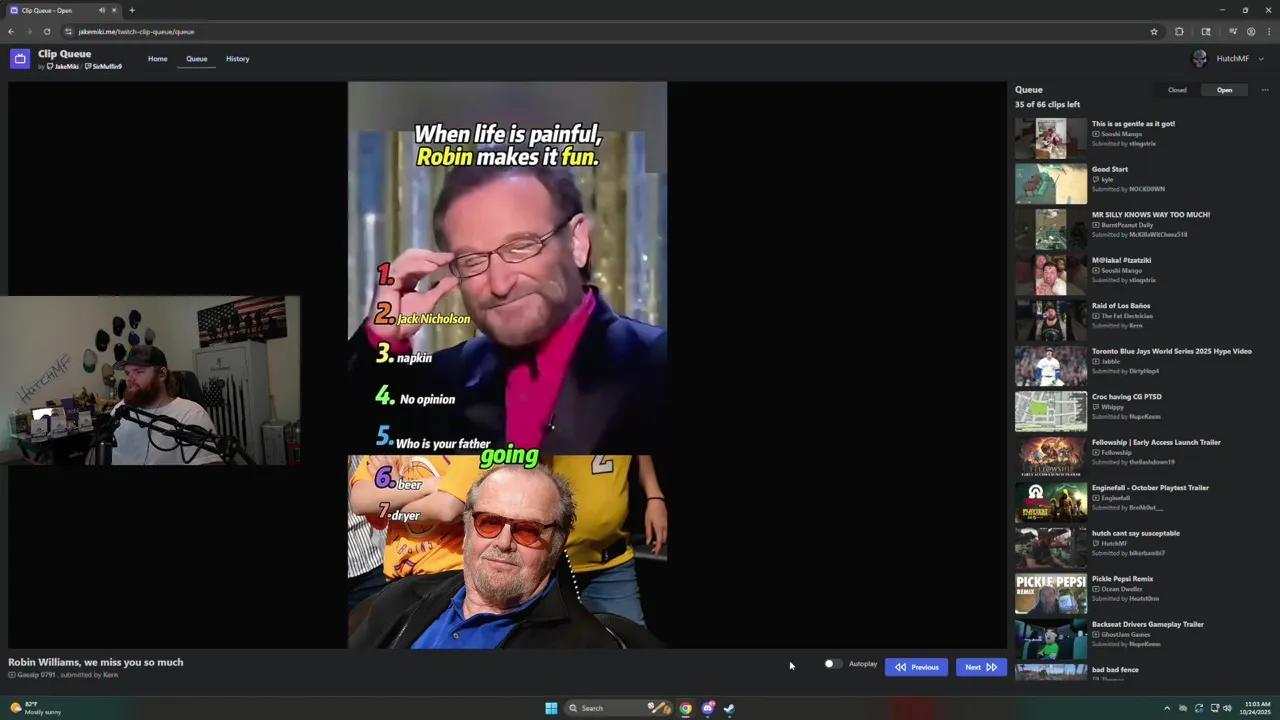The width and height of the screenshot is (1280, 720).
Task: Open a new browser tab
Action: coord(132,10)
